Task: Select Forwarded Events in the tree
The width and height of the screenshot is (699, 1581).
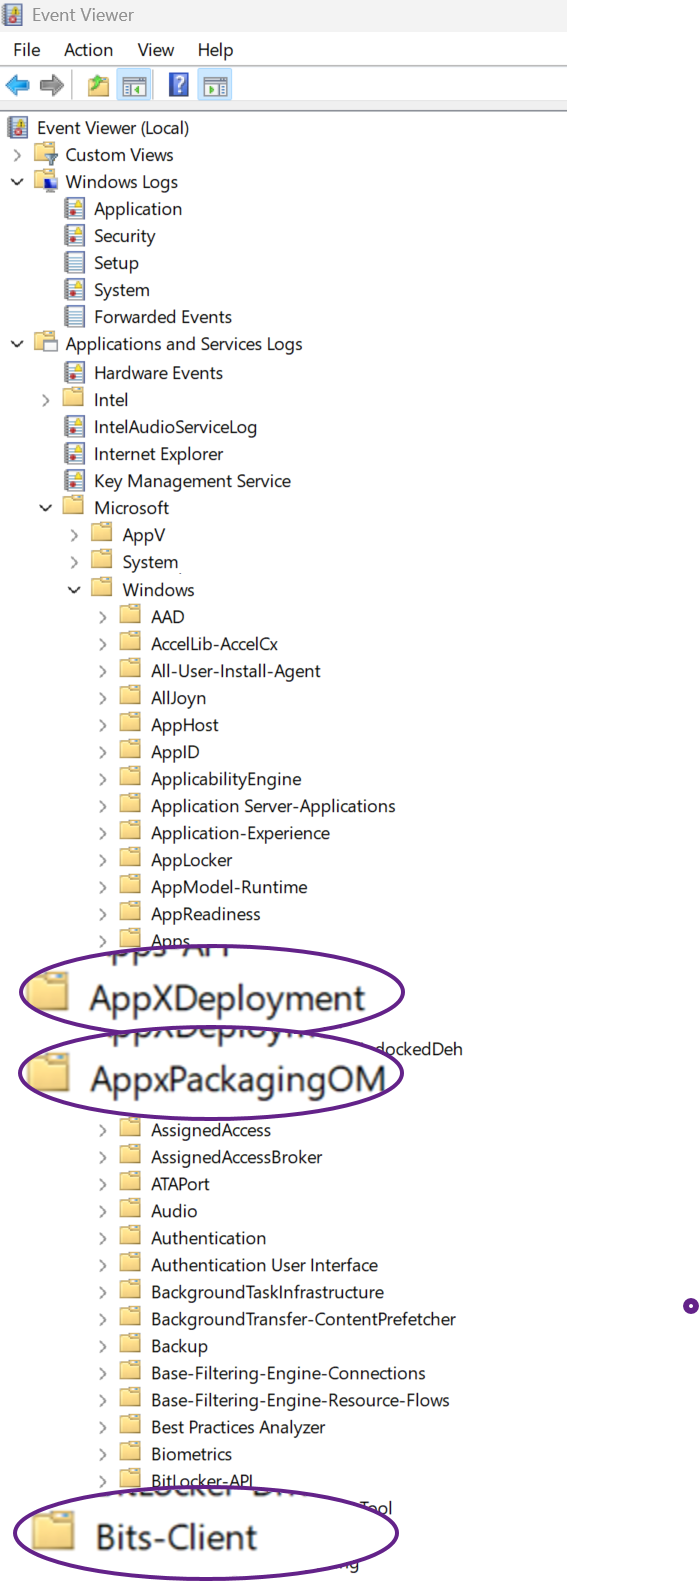Action: (162, 317)
